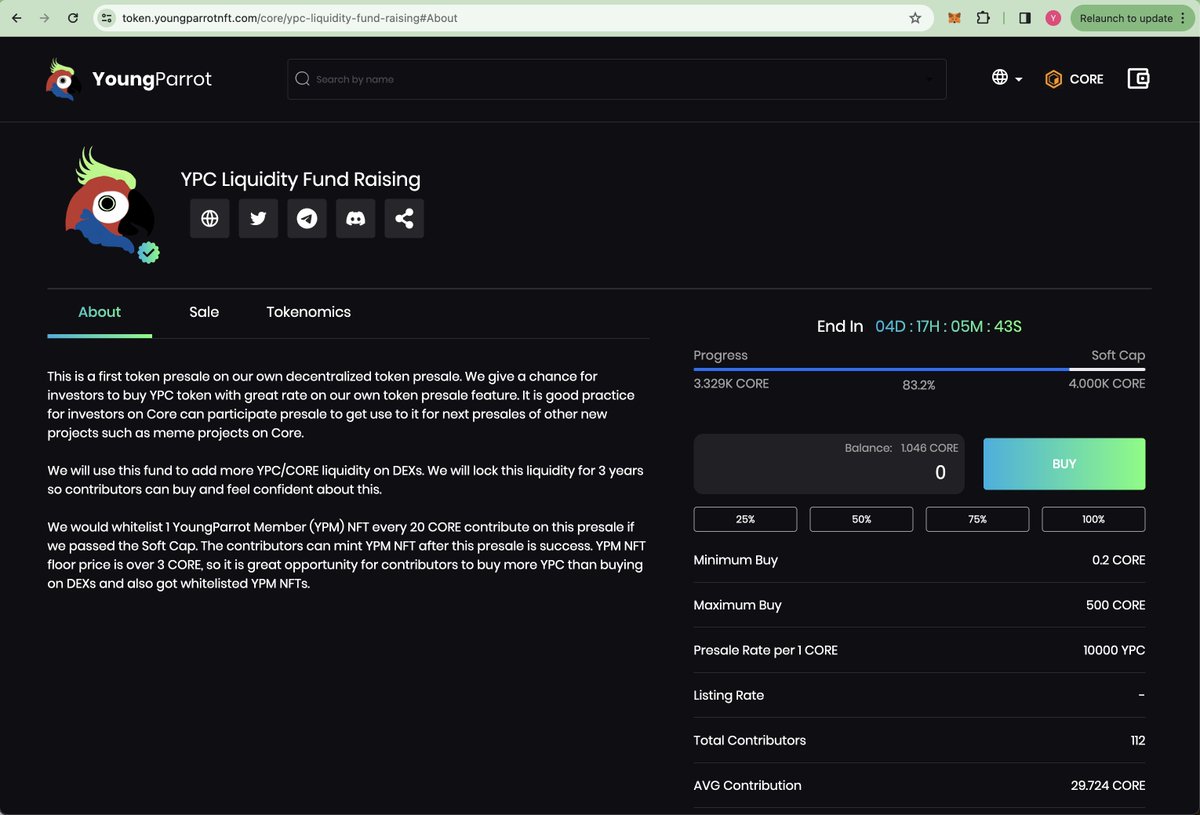Open the browser extensions puzzle icon
This screenshot has width=1200, height=815.
pyautogui.click(x=984, y=18)
